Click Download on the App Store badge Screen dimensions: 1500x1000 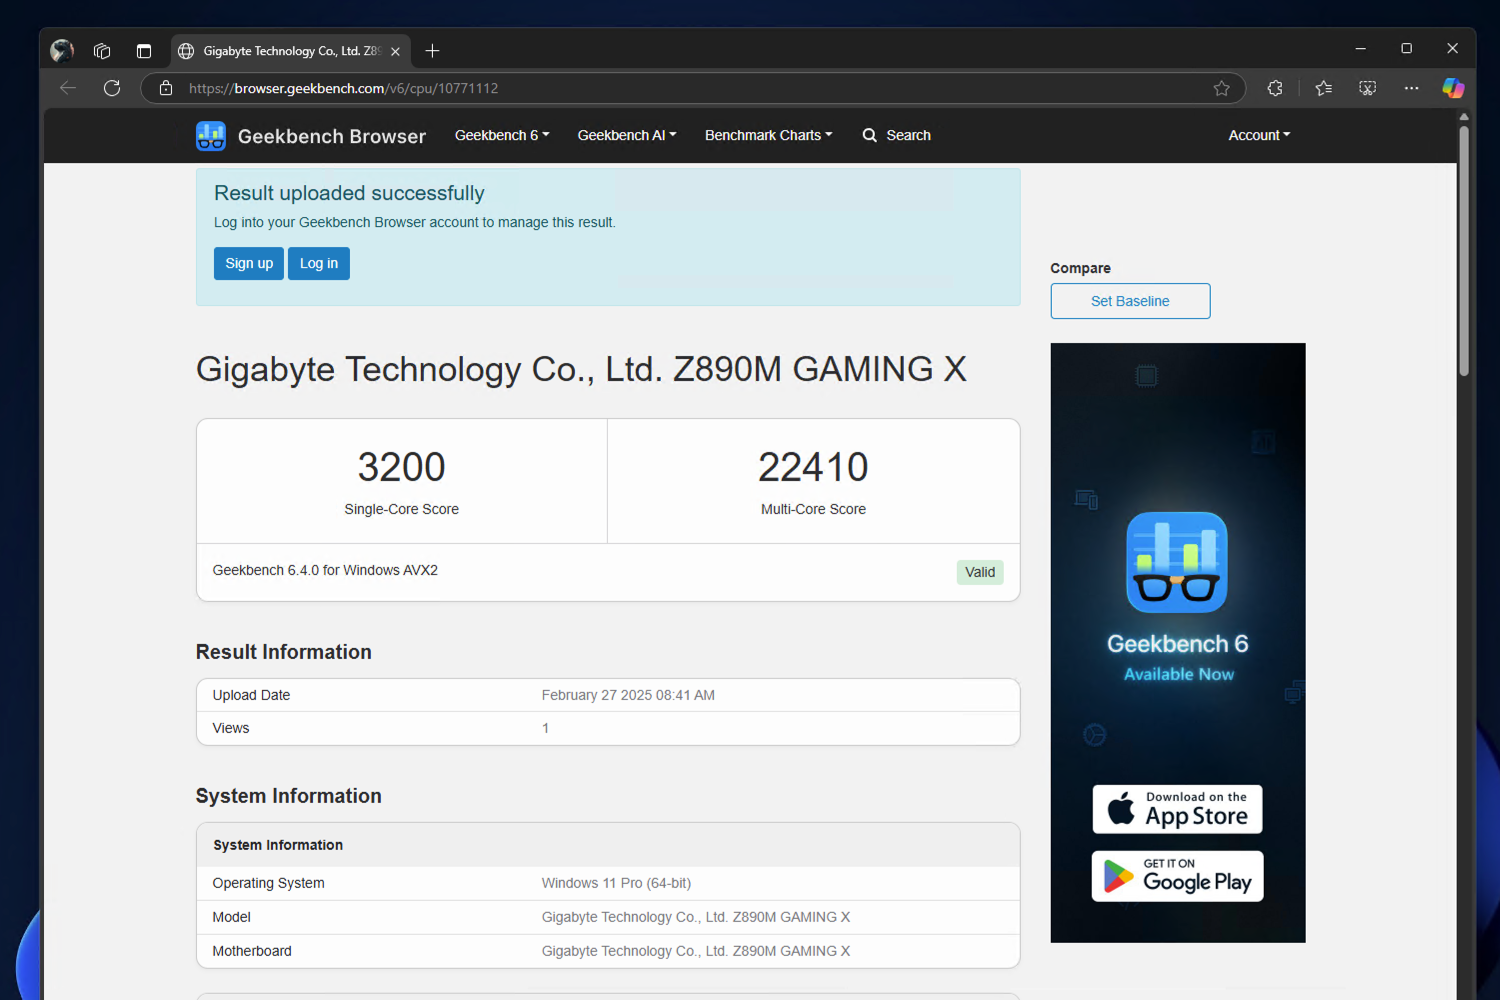pos(1177,809)
